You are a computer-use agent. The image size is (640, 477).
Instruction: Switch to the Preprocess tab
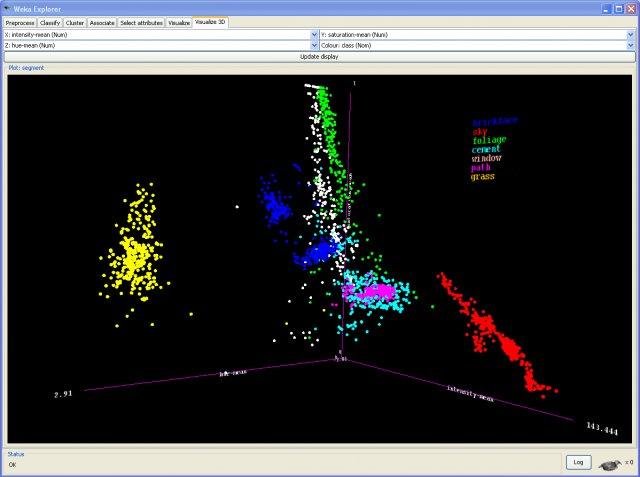[20, 23]
